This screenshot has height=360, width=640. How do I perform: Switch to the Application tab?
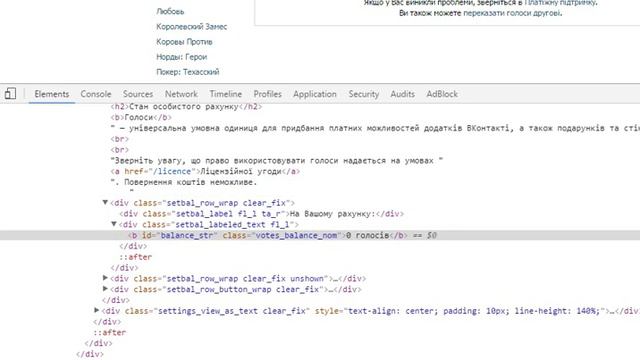(x=315, y=94)
